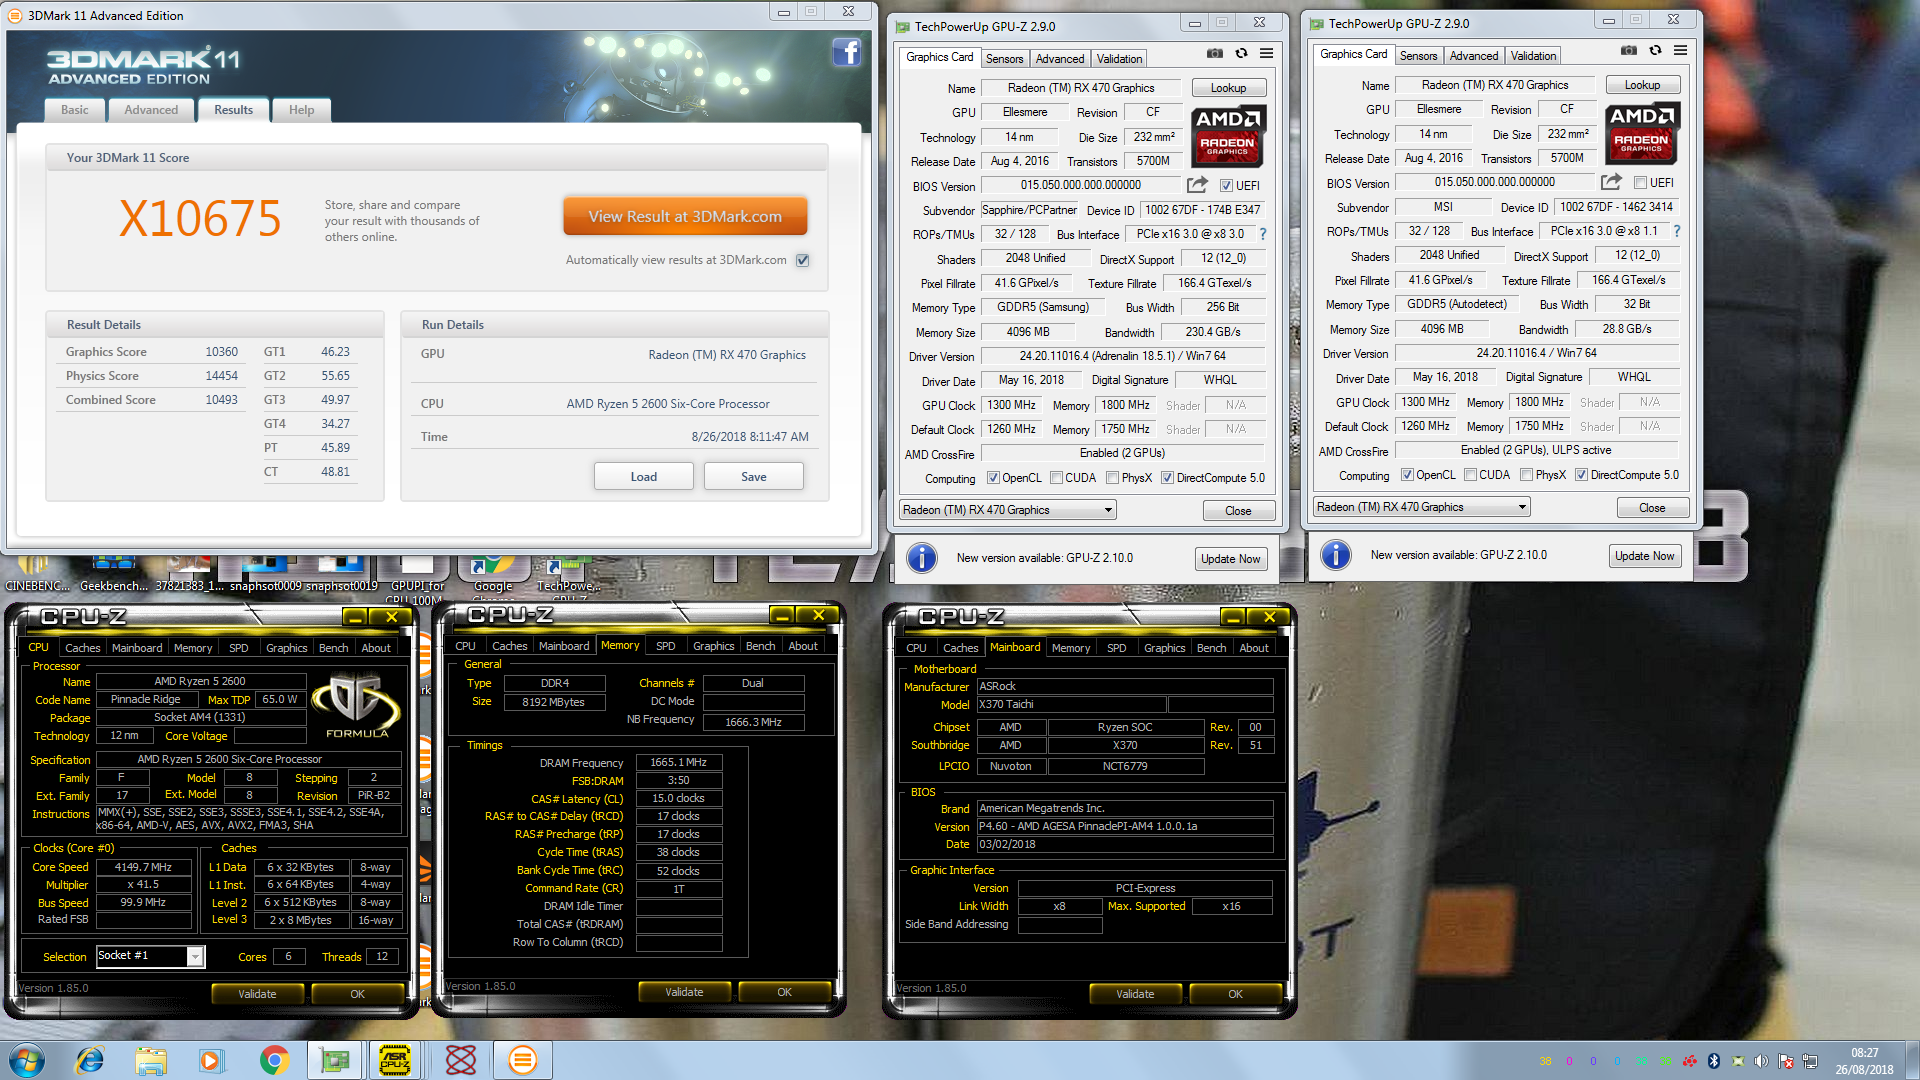The image size is (1920, 1080).
Task: Toggle PhysX checkbox in left GPU-Z
Action: click(x=1112, y=478)
